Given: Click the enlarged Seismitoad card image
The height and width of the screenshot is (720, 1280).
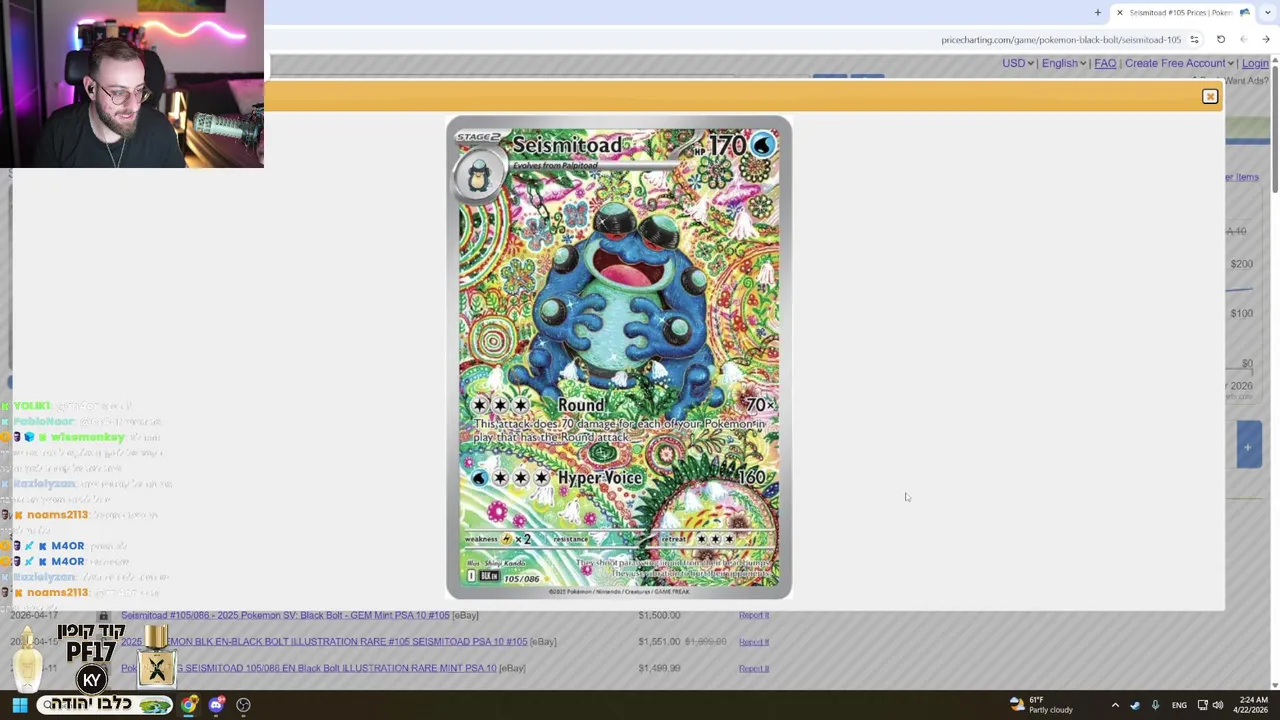Looking at the screenshot, I should point(619,358).
